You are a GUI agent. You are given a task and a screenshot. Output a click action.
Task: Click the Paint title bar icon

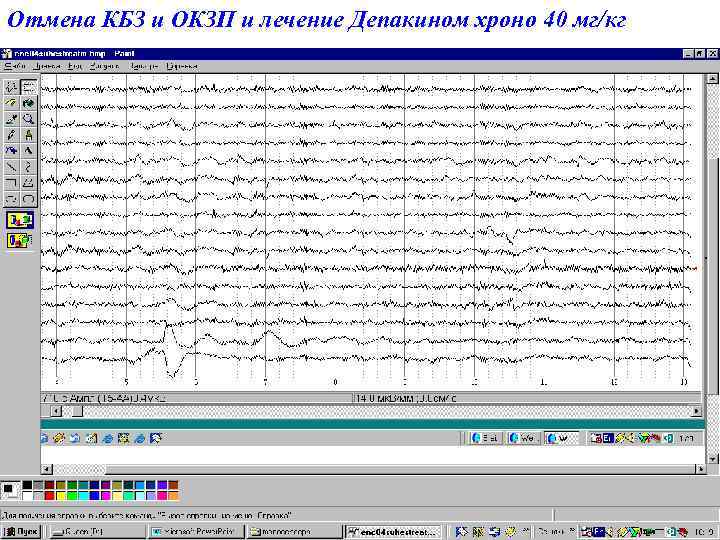[x=6, y=54]
